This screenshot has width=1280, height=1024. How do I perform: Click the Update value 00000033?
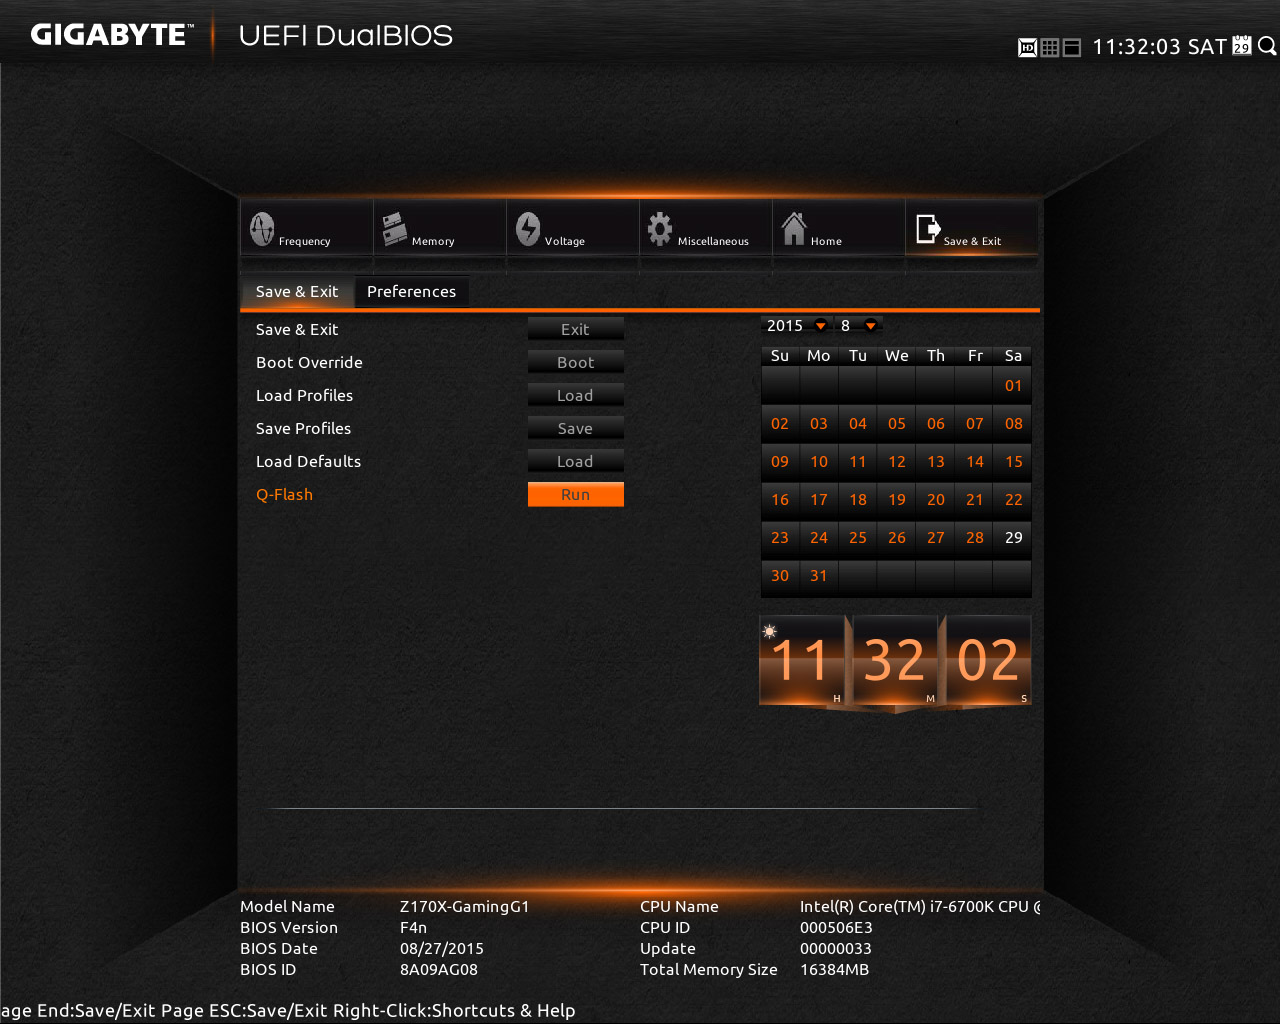click(x=836, y=948)
